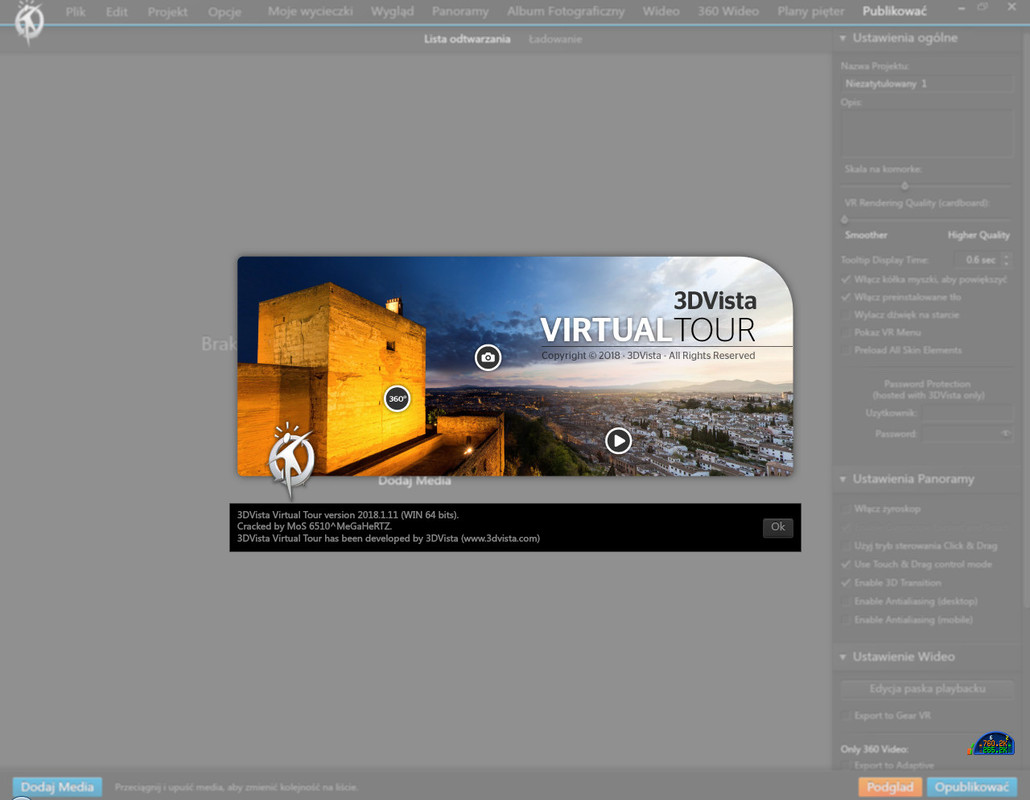Click the version 2018.1.11 text line
This screenshot has width=1030, height=800.
[x=347, y=514]
